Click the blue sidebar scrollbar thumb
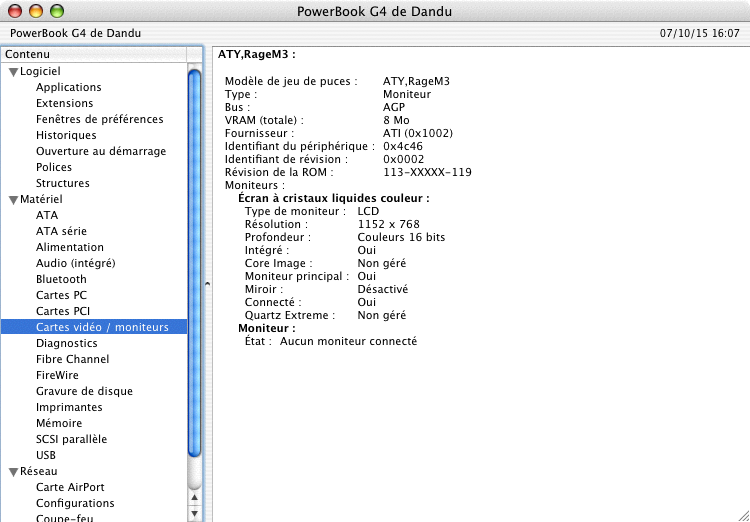This screenshot has height=522, width=750. (x=194, y=263)
